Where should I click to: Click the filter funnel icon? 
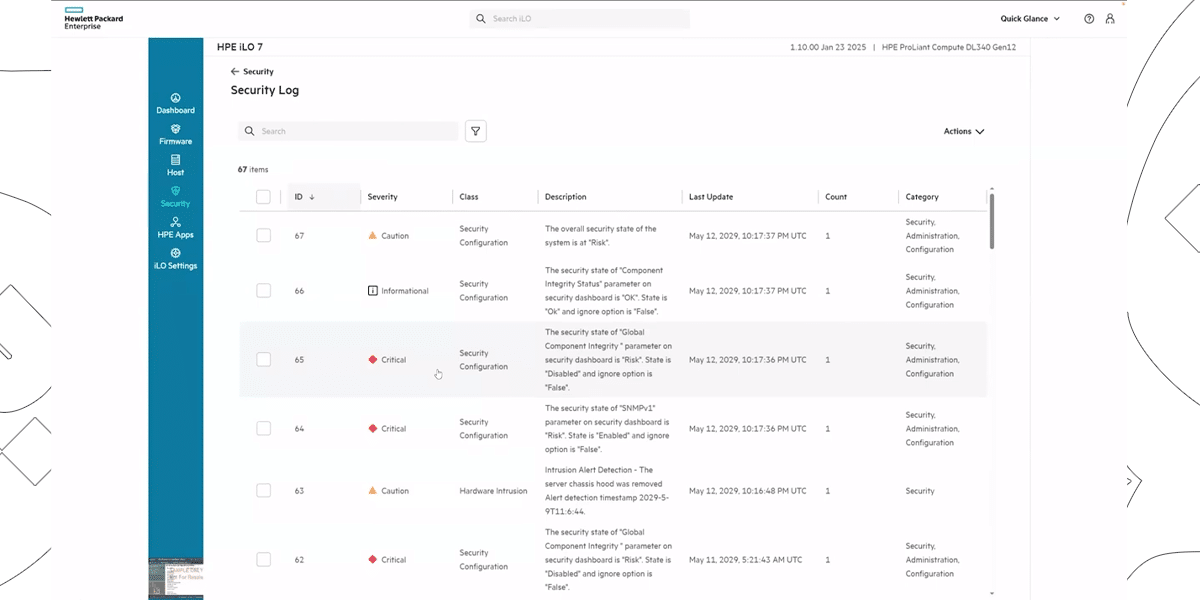pyautogui.click(x=475, y=131)
